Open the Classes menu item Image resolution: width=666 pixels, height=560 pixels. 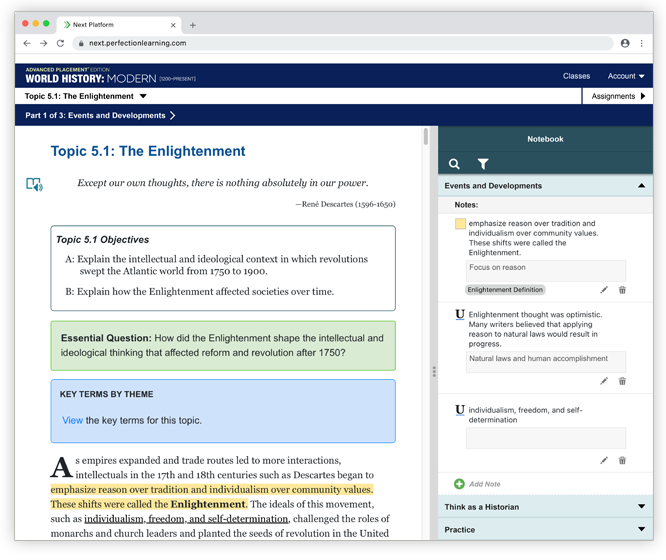(576, 76)
